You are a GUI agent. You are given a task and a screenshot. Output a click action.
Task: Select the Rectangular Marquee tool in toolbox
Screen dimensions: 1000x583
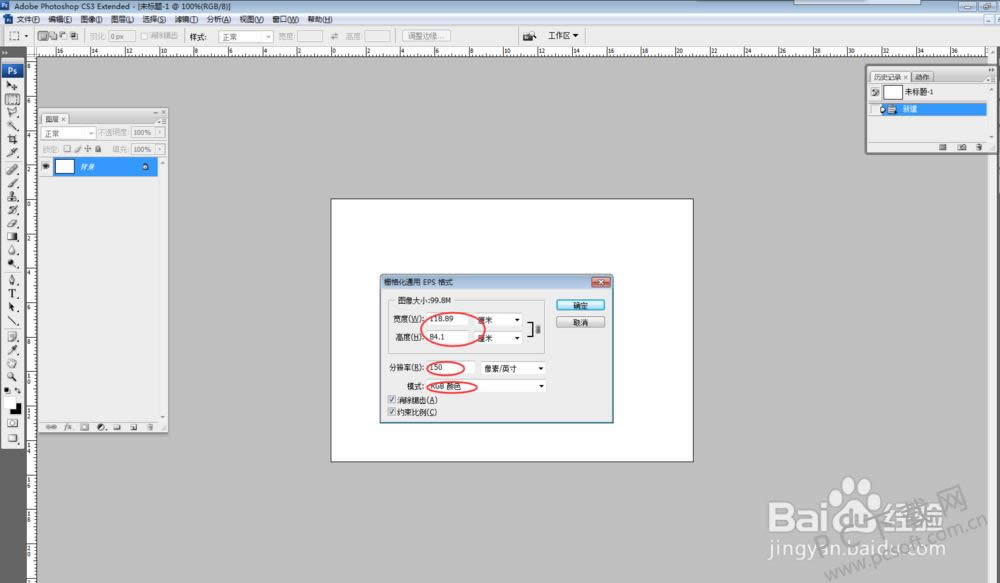pos(13,100)
